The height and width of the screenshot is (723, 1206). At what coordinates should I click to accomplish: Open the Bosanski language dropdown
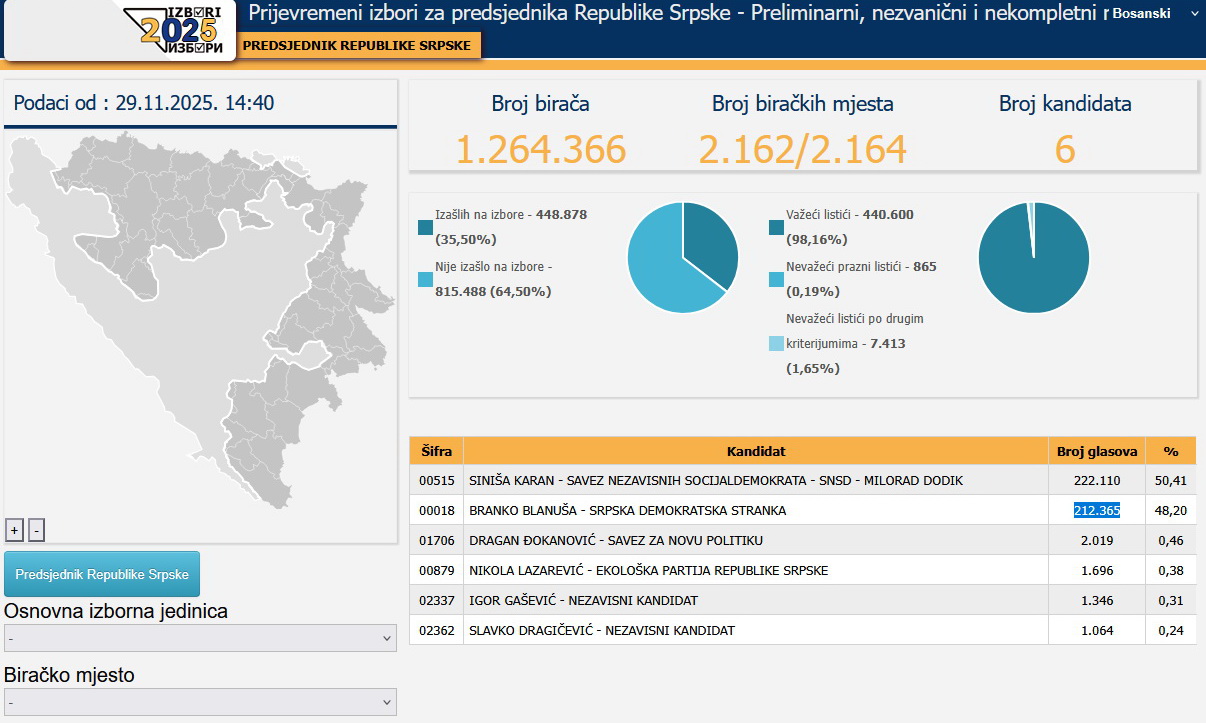click(1153, 14)
